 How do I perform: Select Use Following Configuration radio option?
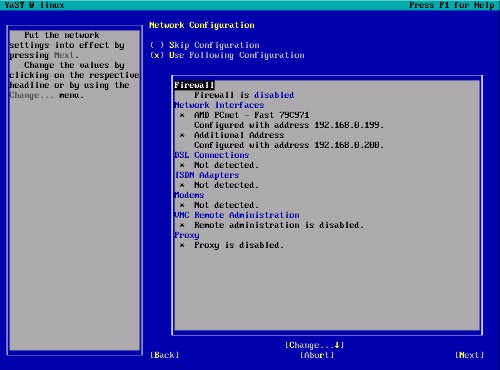(227, 55)
